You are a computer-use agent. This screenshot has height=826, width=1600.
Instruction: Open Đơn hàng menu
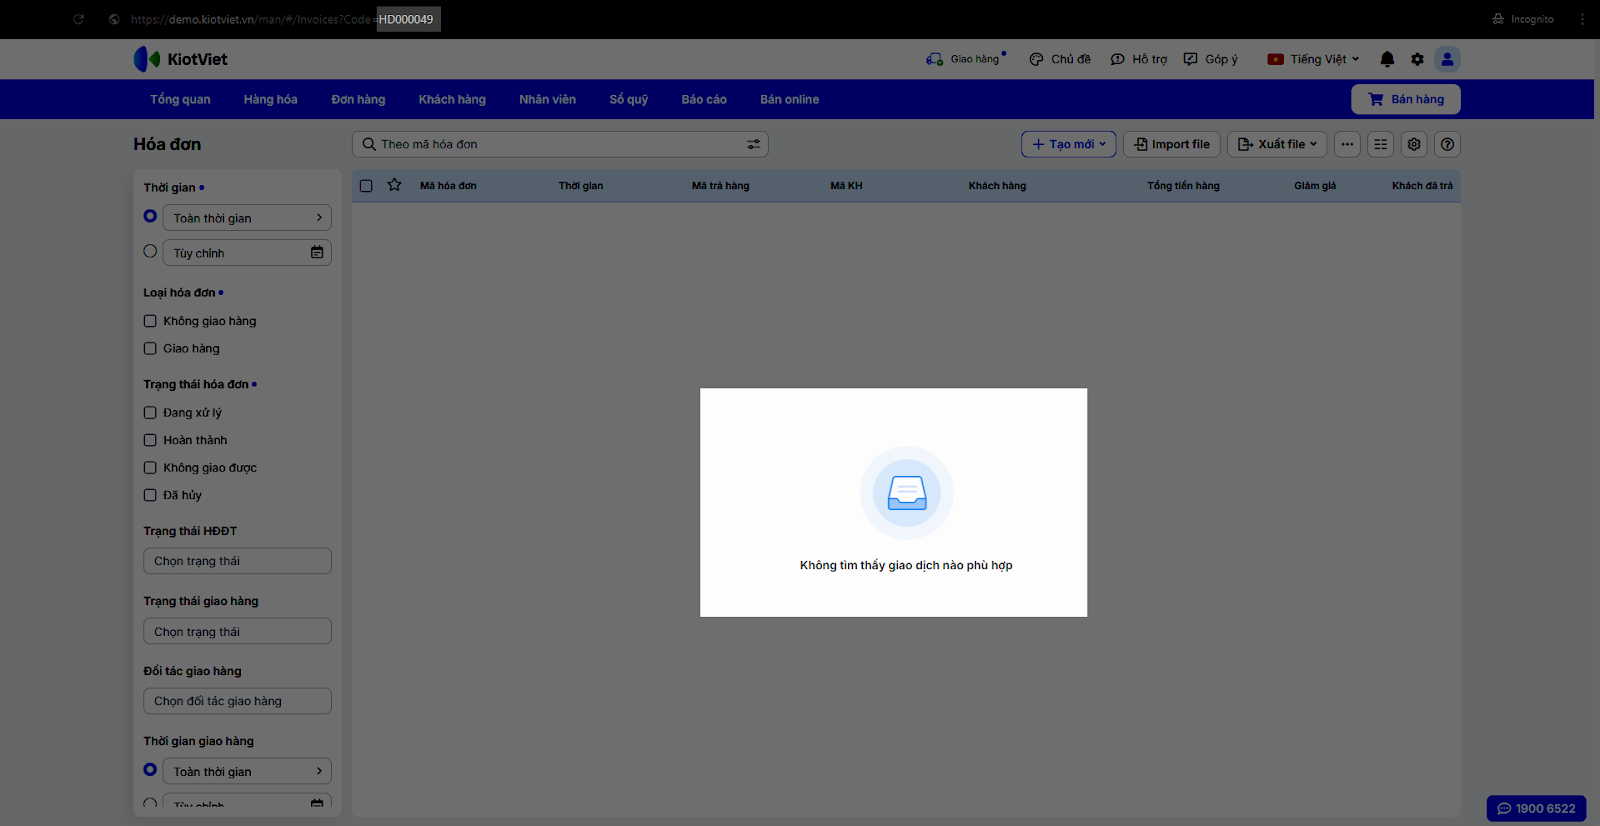[x=358, y=99]
